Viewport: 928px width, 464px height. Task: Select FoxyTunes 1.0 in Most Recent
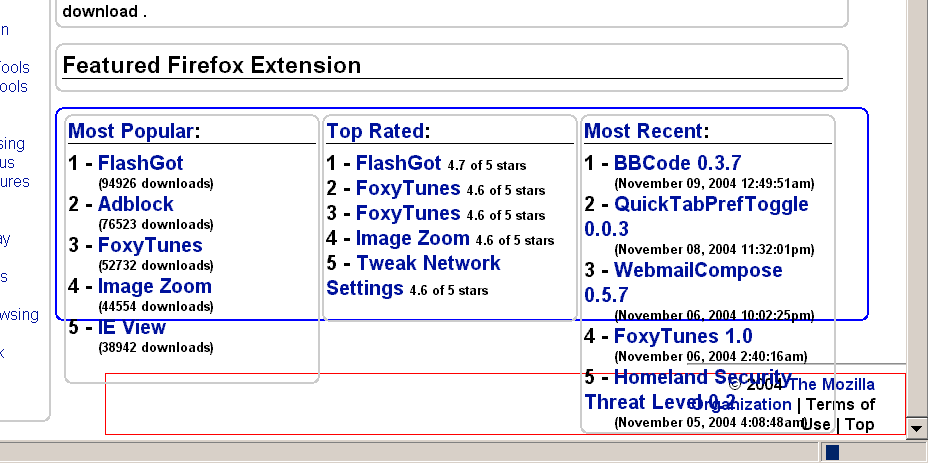click(x=682, y=336)
